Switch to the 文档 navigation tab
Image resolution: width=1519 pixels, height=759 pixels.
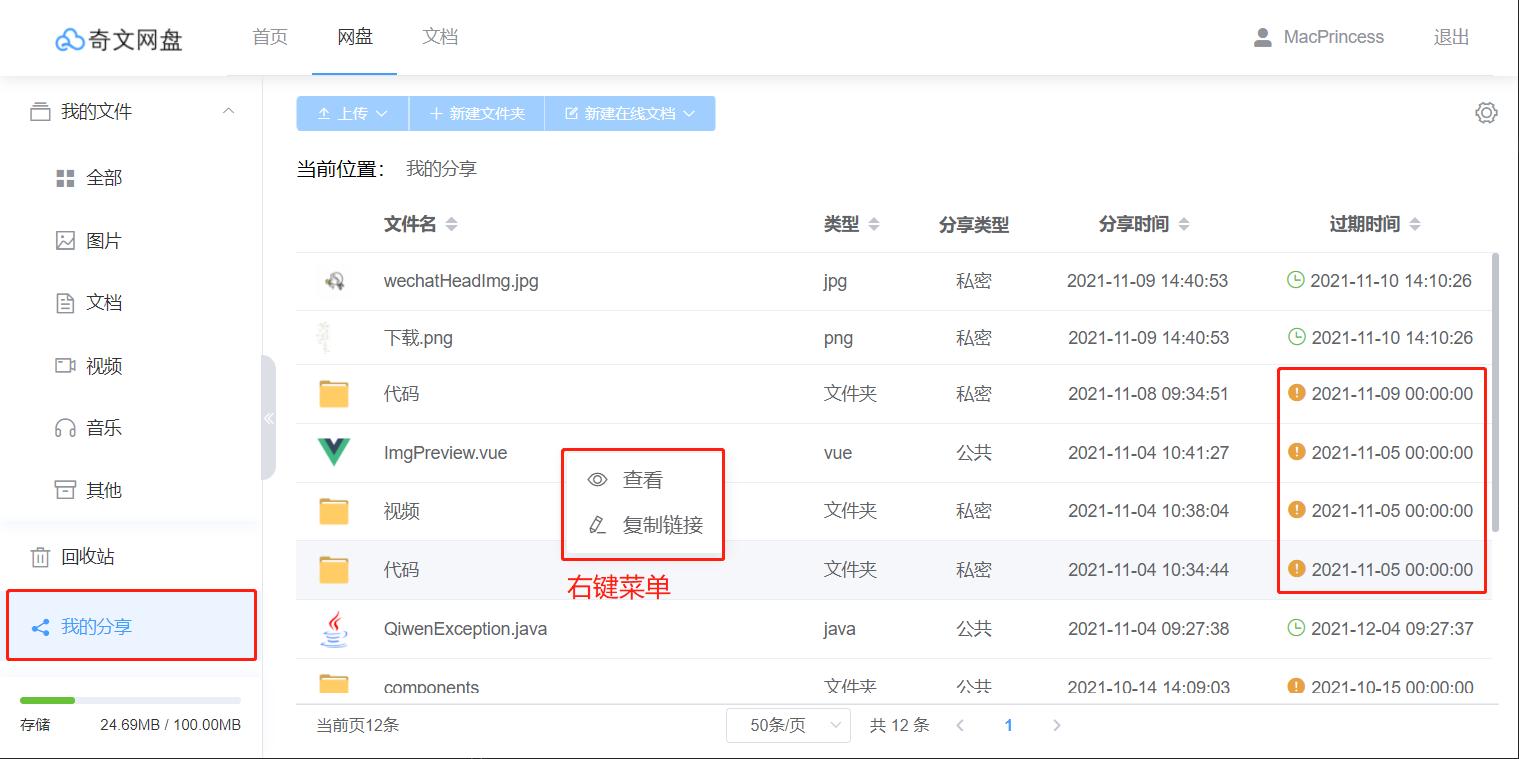click(x=439, y=36)
